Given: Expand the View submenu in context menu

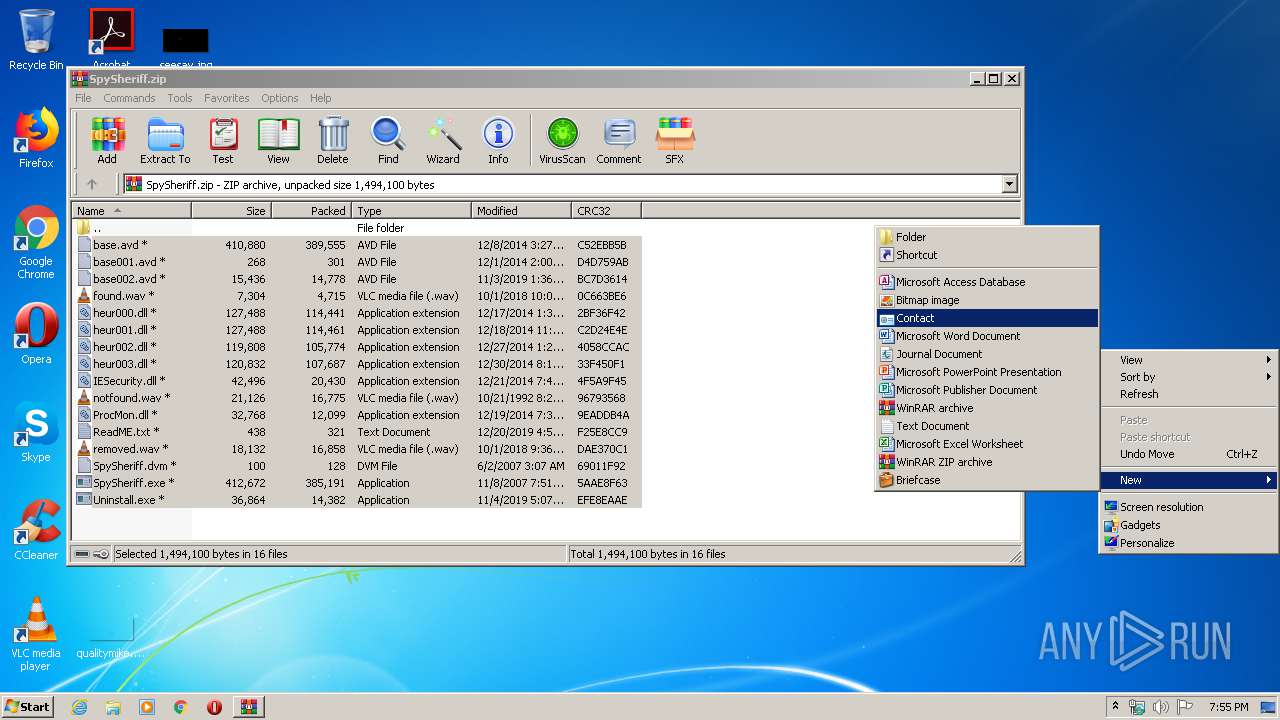Looking at the screenshot, I should click(x=1189, y=360).
